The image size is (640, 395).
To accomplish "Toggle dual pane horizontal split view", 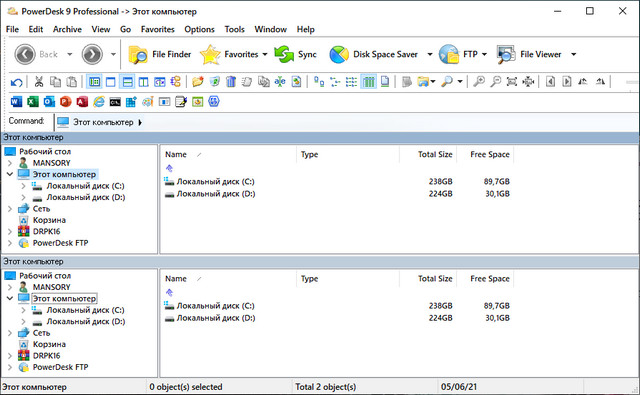I will click(x=127, y=82).
